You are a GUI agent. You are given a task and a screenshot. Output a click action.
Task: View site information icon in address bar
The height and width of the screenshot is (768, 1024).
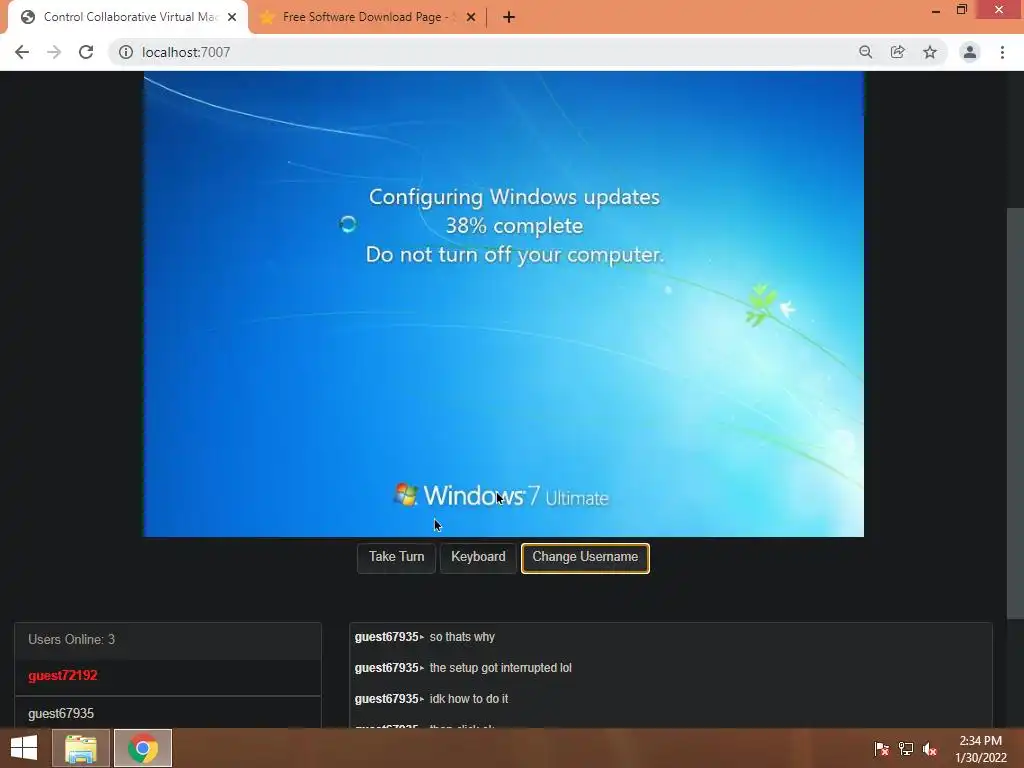click(x=126, y=52)
